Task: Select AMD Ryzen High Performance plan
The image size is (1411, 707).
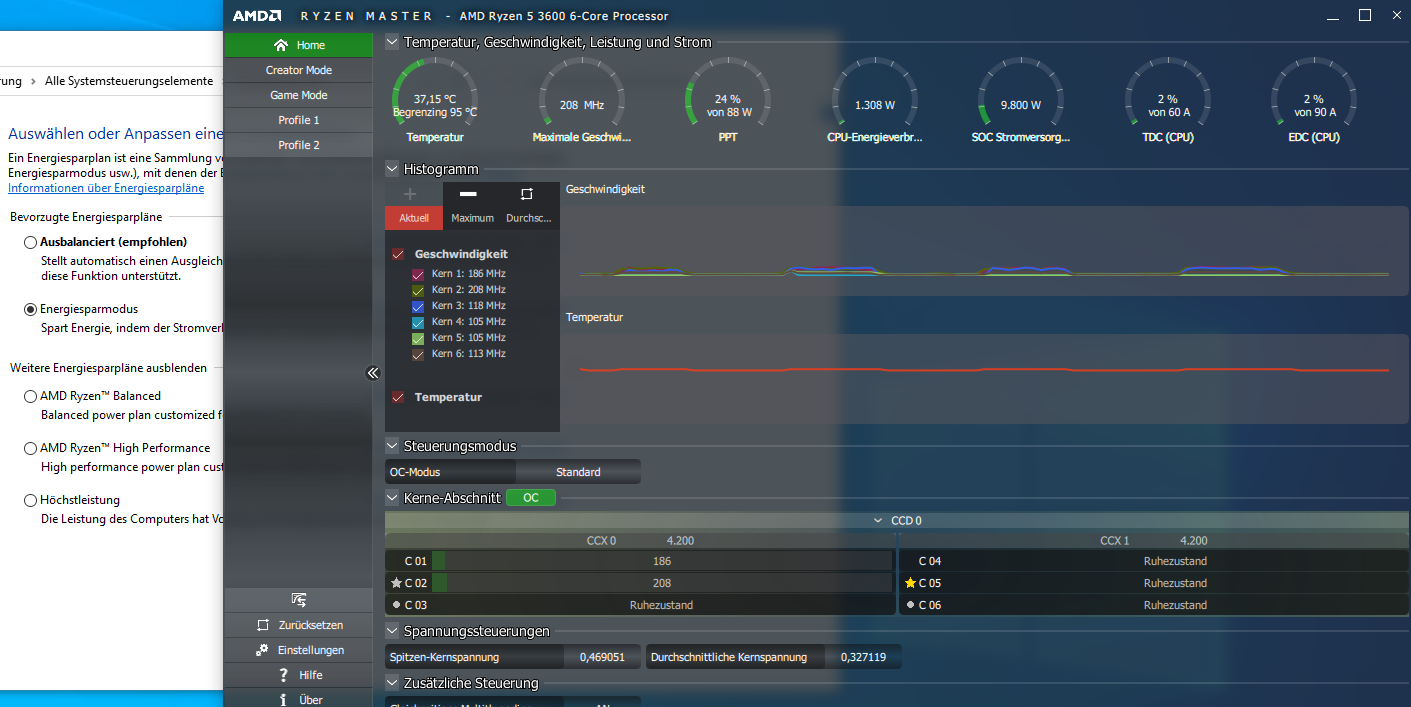Action: click(31, 448)
